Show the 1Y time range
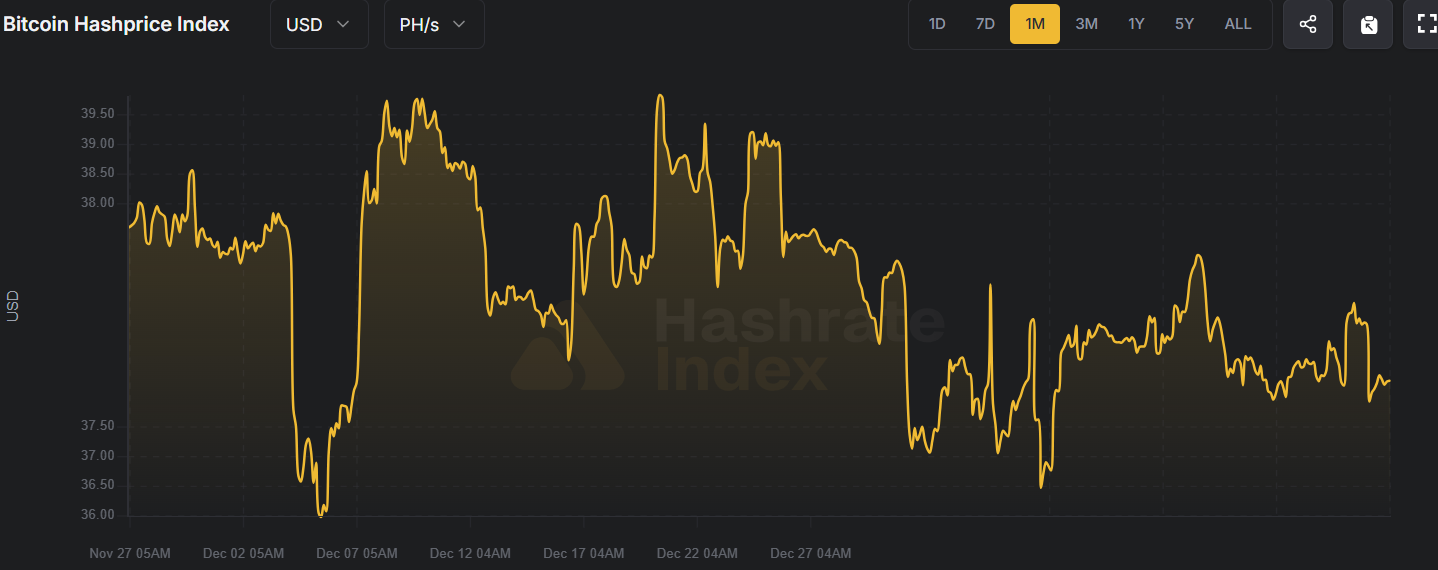 click(x=1136, y=24)
